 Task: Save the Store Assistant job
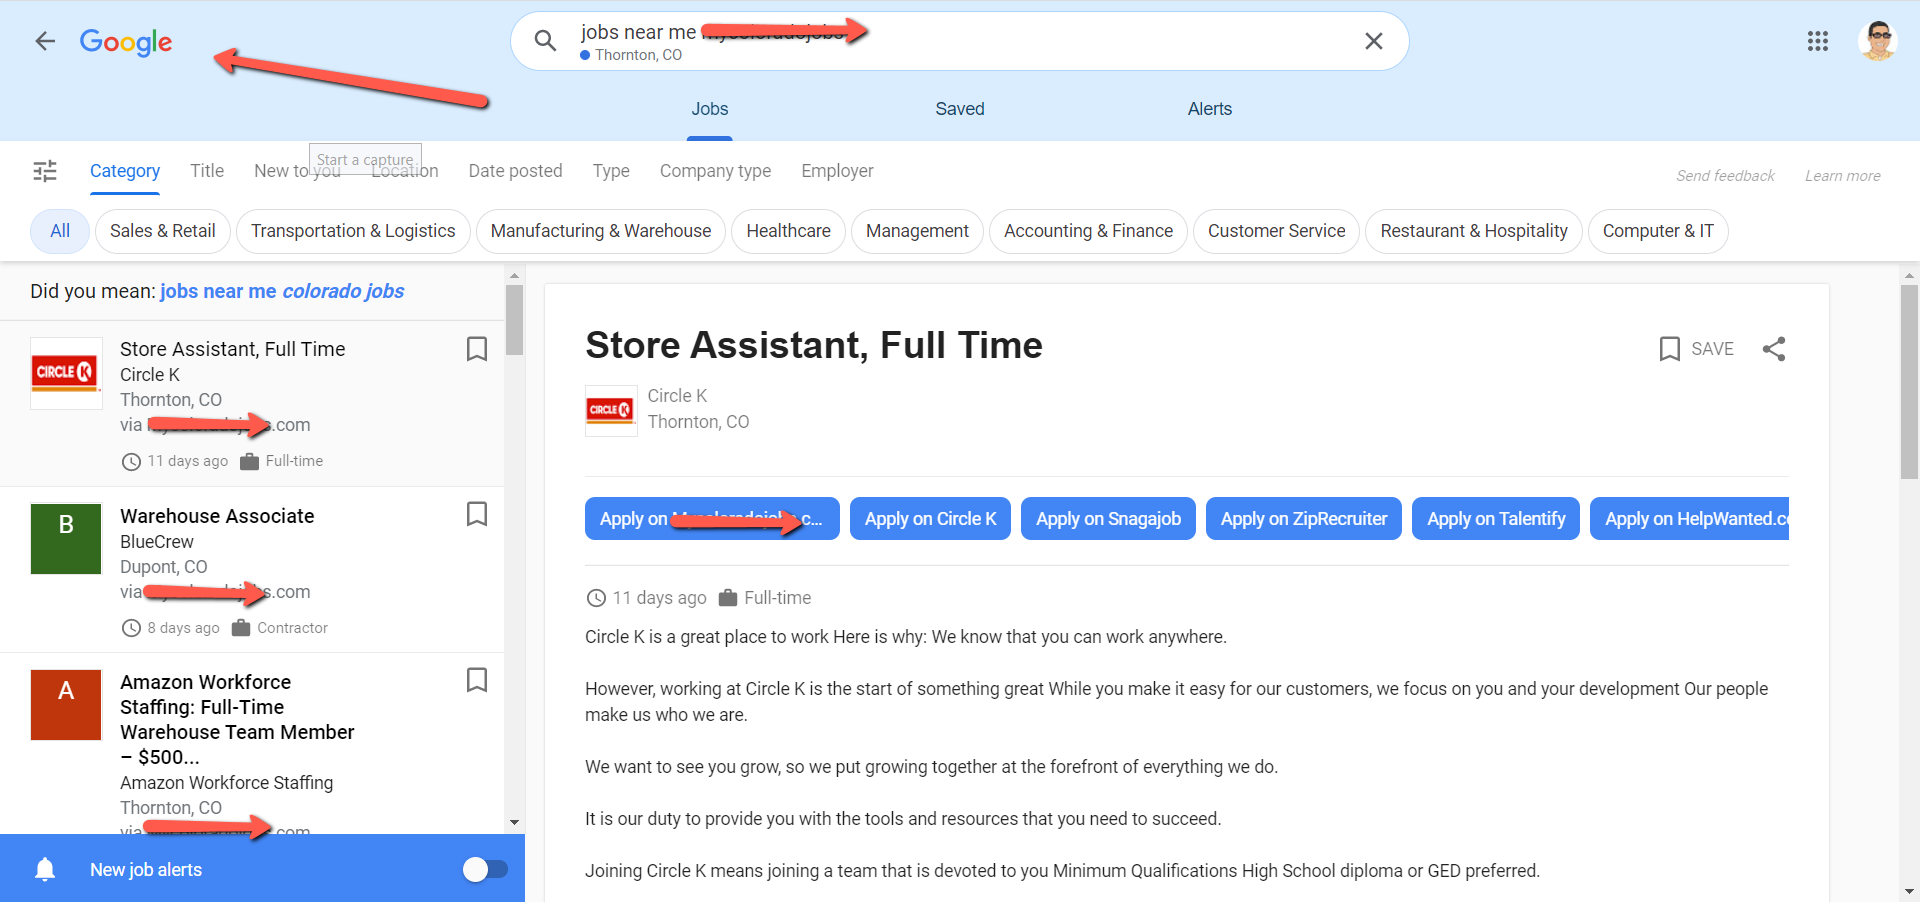pos(1696,349)
